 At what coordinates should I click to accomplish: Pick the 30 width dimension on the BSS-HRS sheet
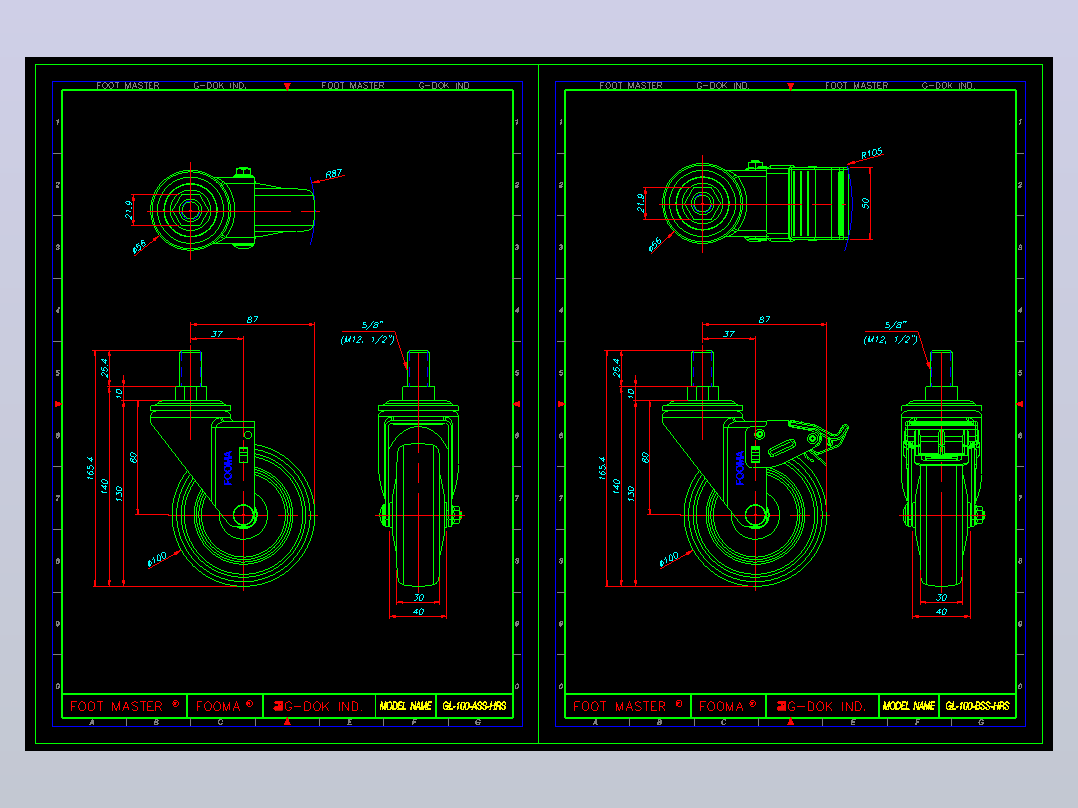click(x=942, y=597)
